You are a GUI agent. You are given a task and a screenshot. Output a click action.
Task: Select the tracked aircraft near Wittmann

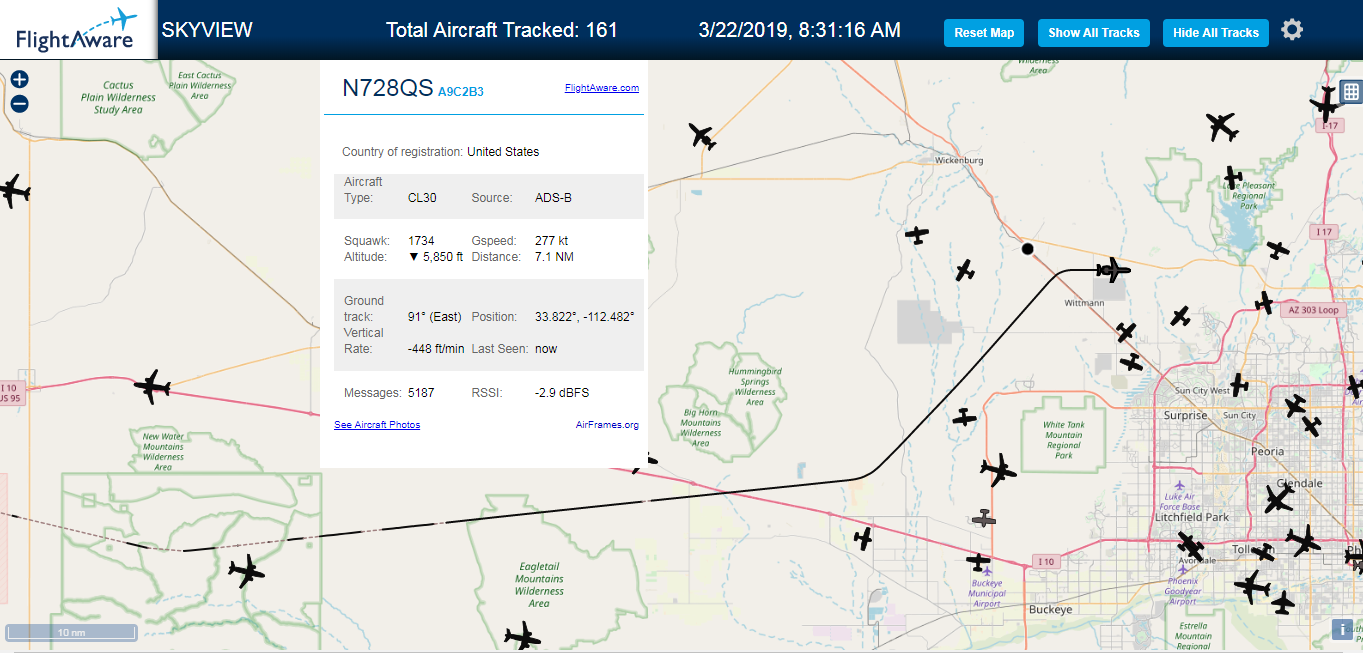[x=1113, y=269]
